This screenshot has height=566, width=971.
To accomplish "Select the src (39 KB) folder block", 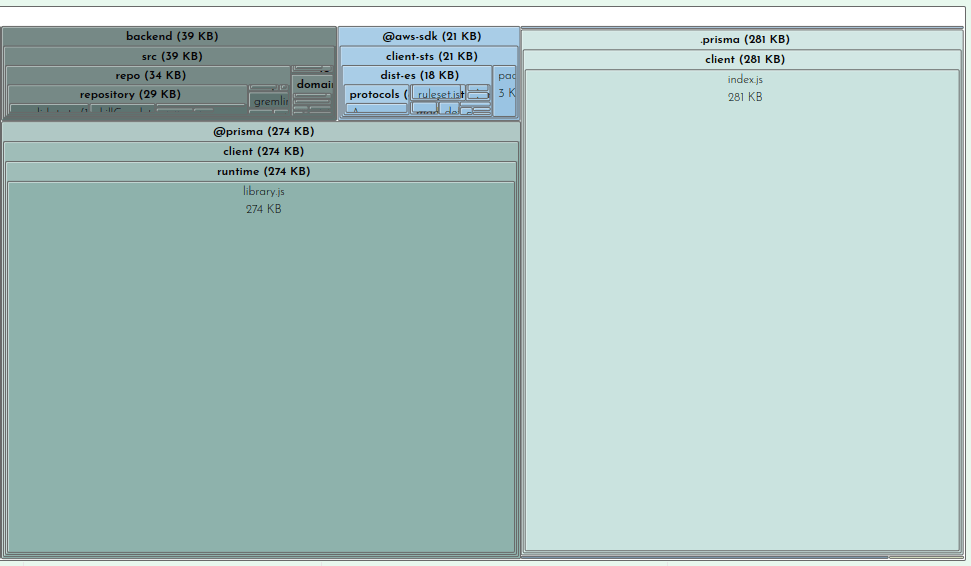I will pos(170,56).
